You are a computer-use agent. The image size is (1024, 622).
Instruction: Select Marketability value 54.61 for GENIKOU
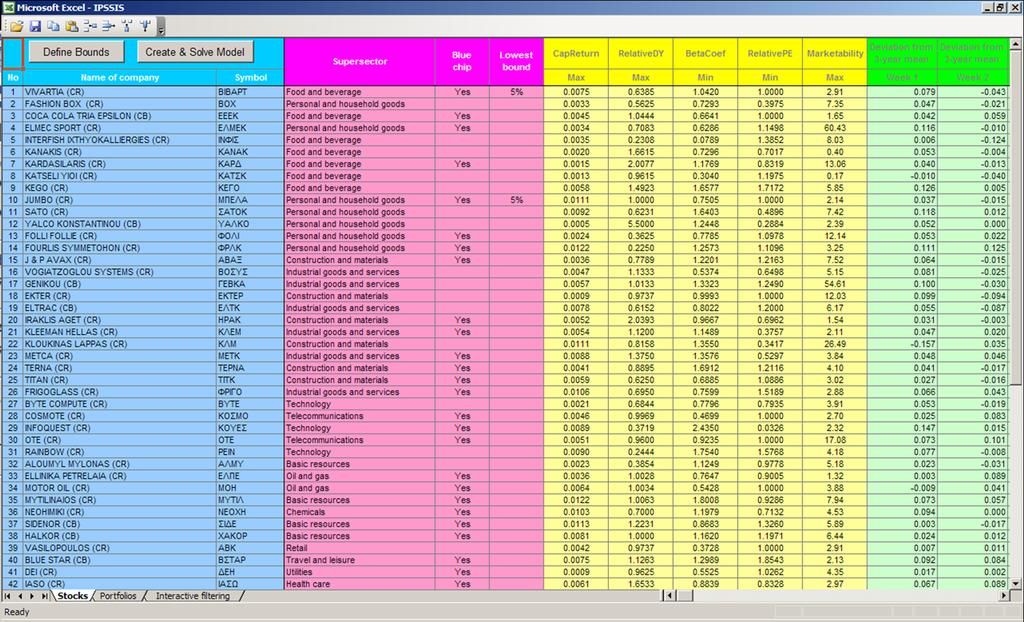tap(835, 284)
